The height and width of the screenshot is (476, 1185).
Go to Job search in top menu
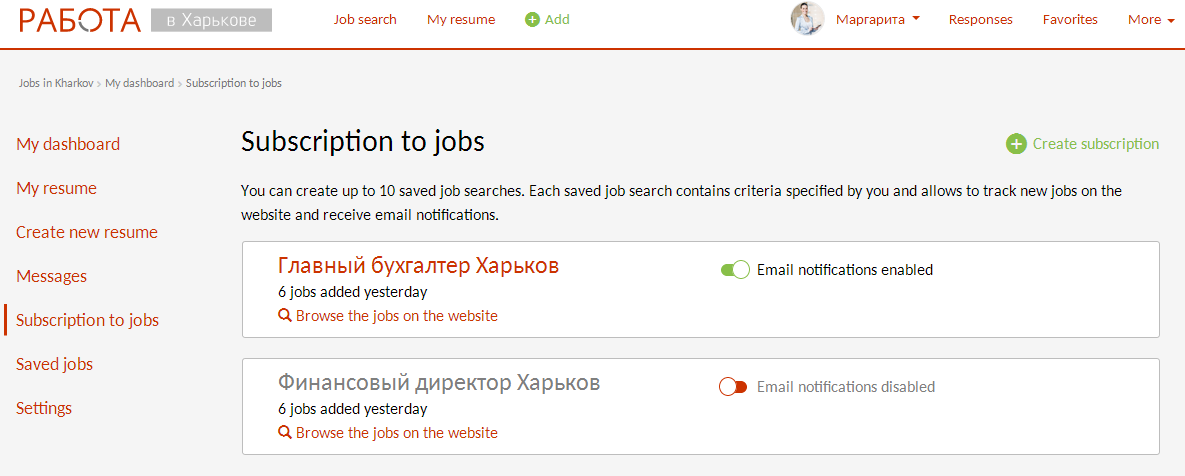tap(365, 20)
